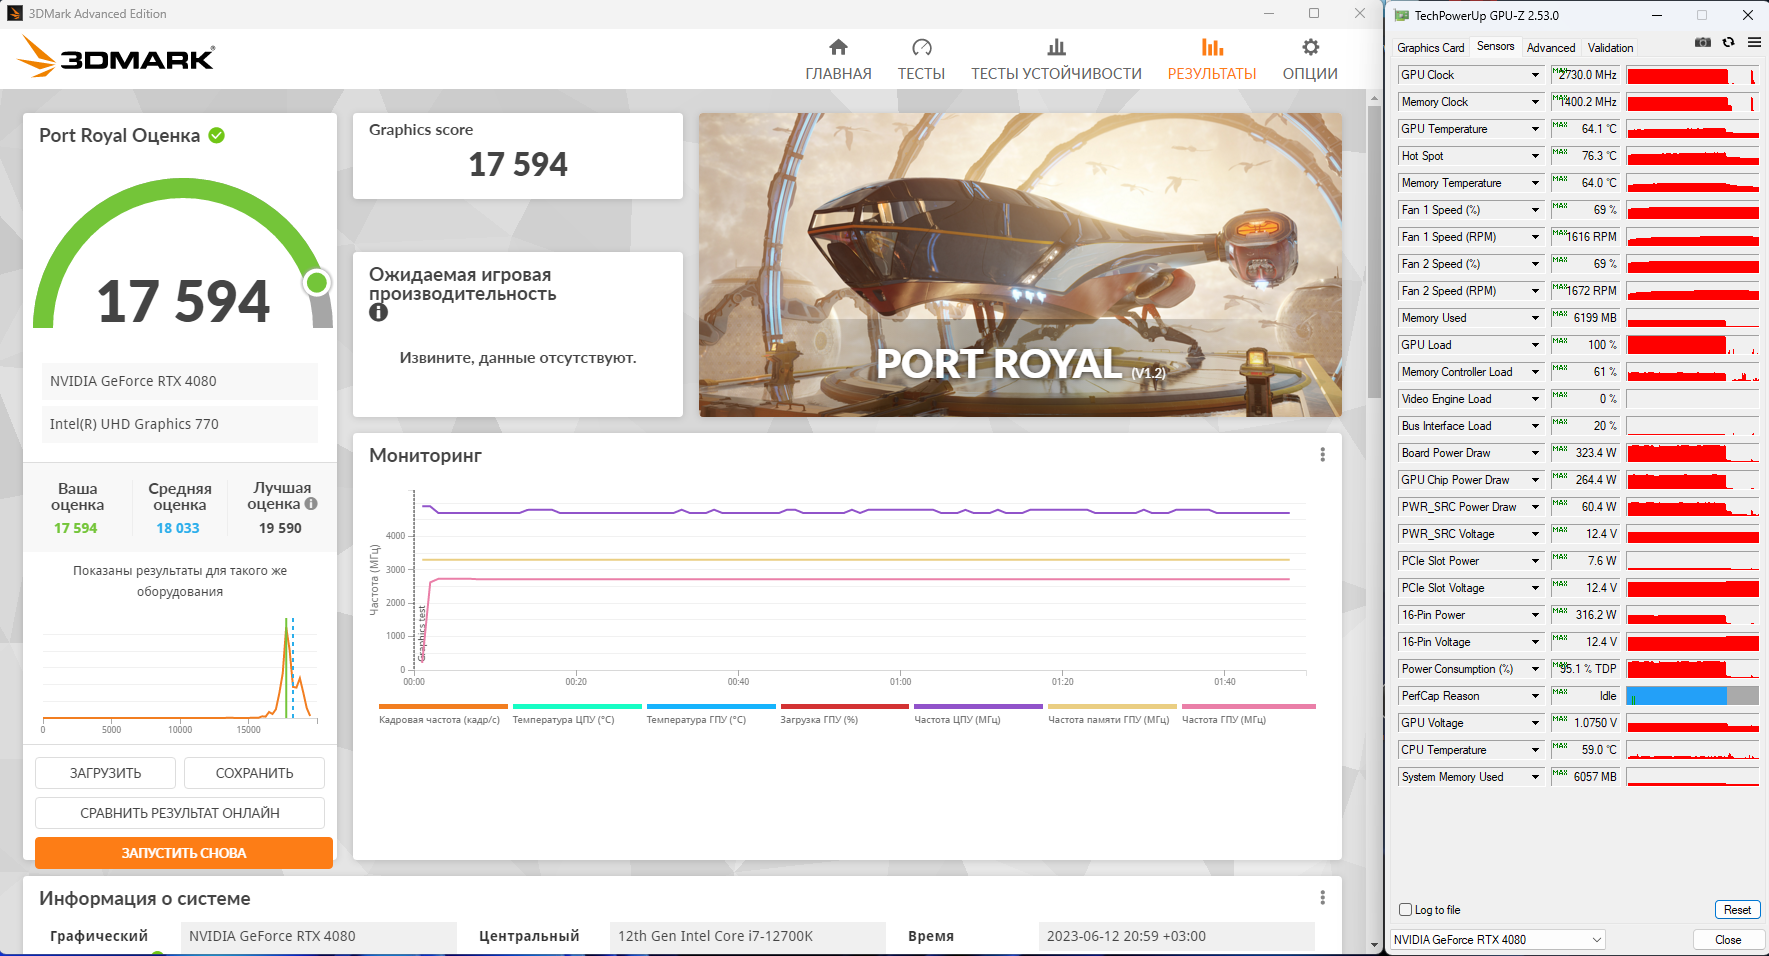The height and width of the screenshot is (956, 1769).
Task: Open the ОПЦИИ settings section
Action: tap(1310, 60)
